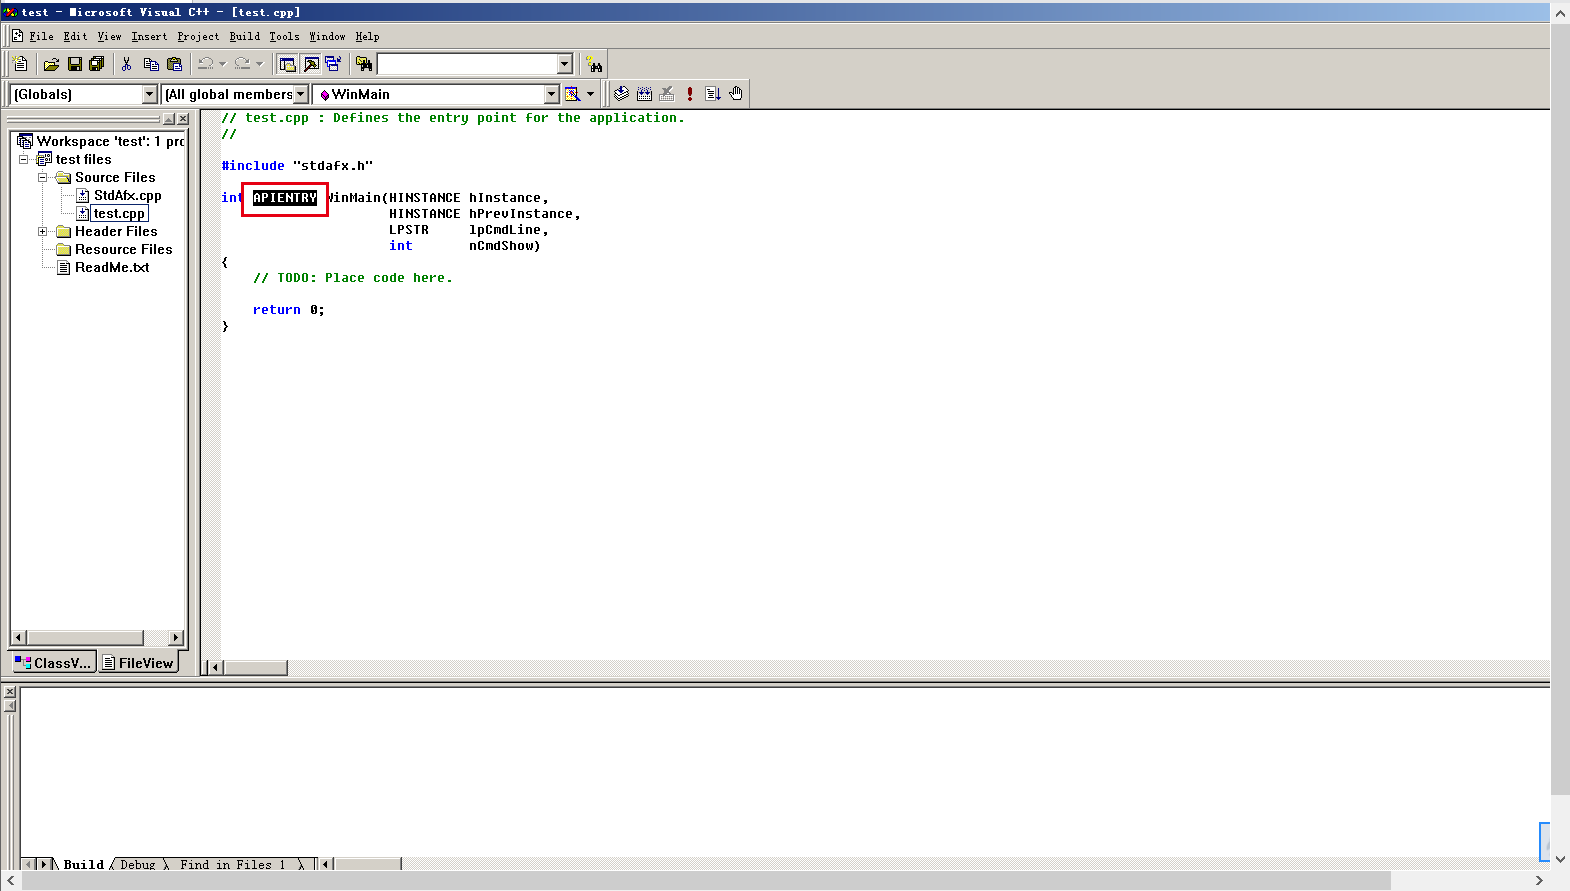
Task: Click the workspace tree right scroll arrow
Action: coord(176,637)
